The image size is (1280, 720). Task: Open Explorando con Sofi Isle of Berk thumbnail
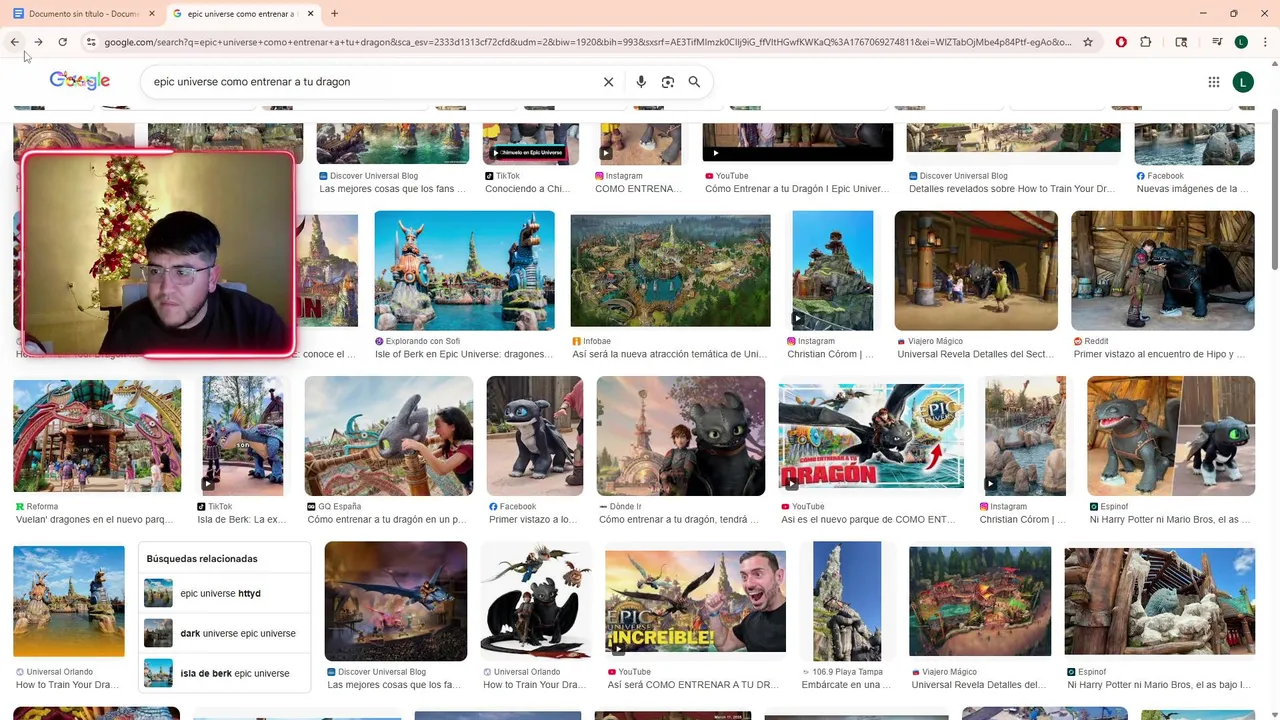[464, 270]
